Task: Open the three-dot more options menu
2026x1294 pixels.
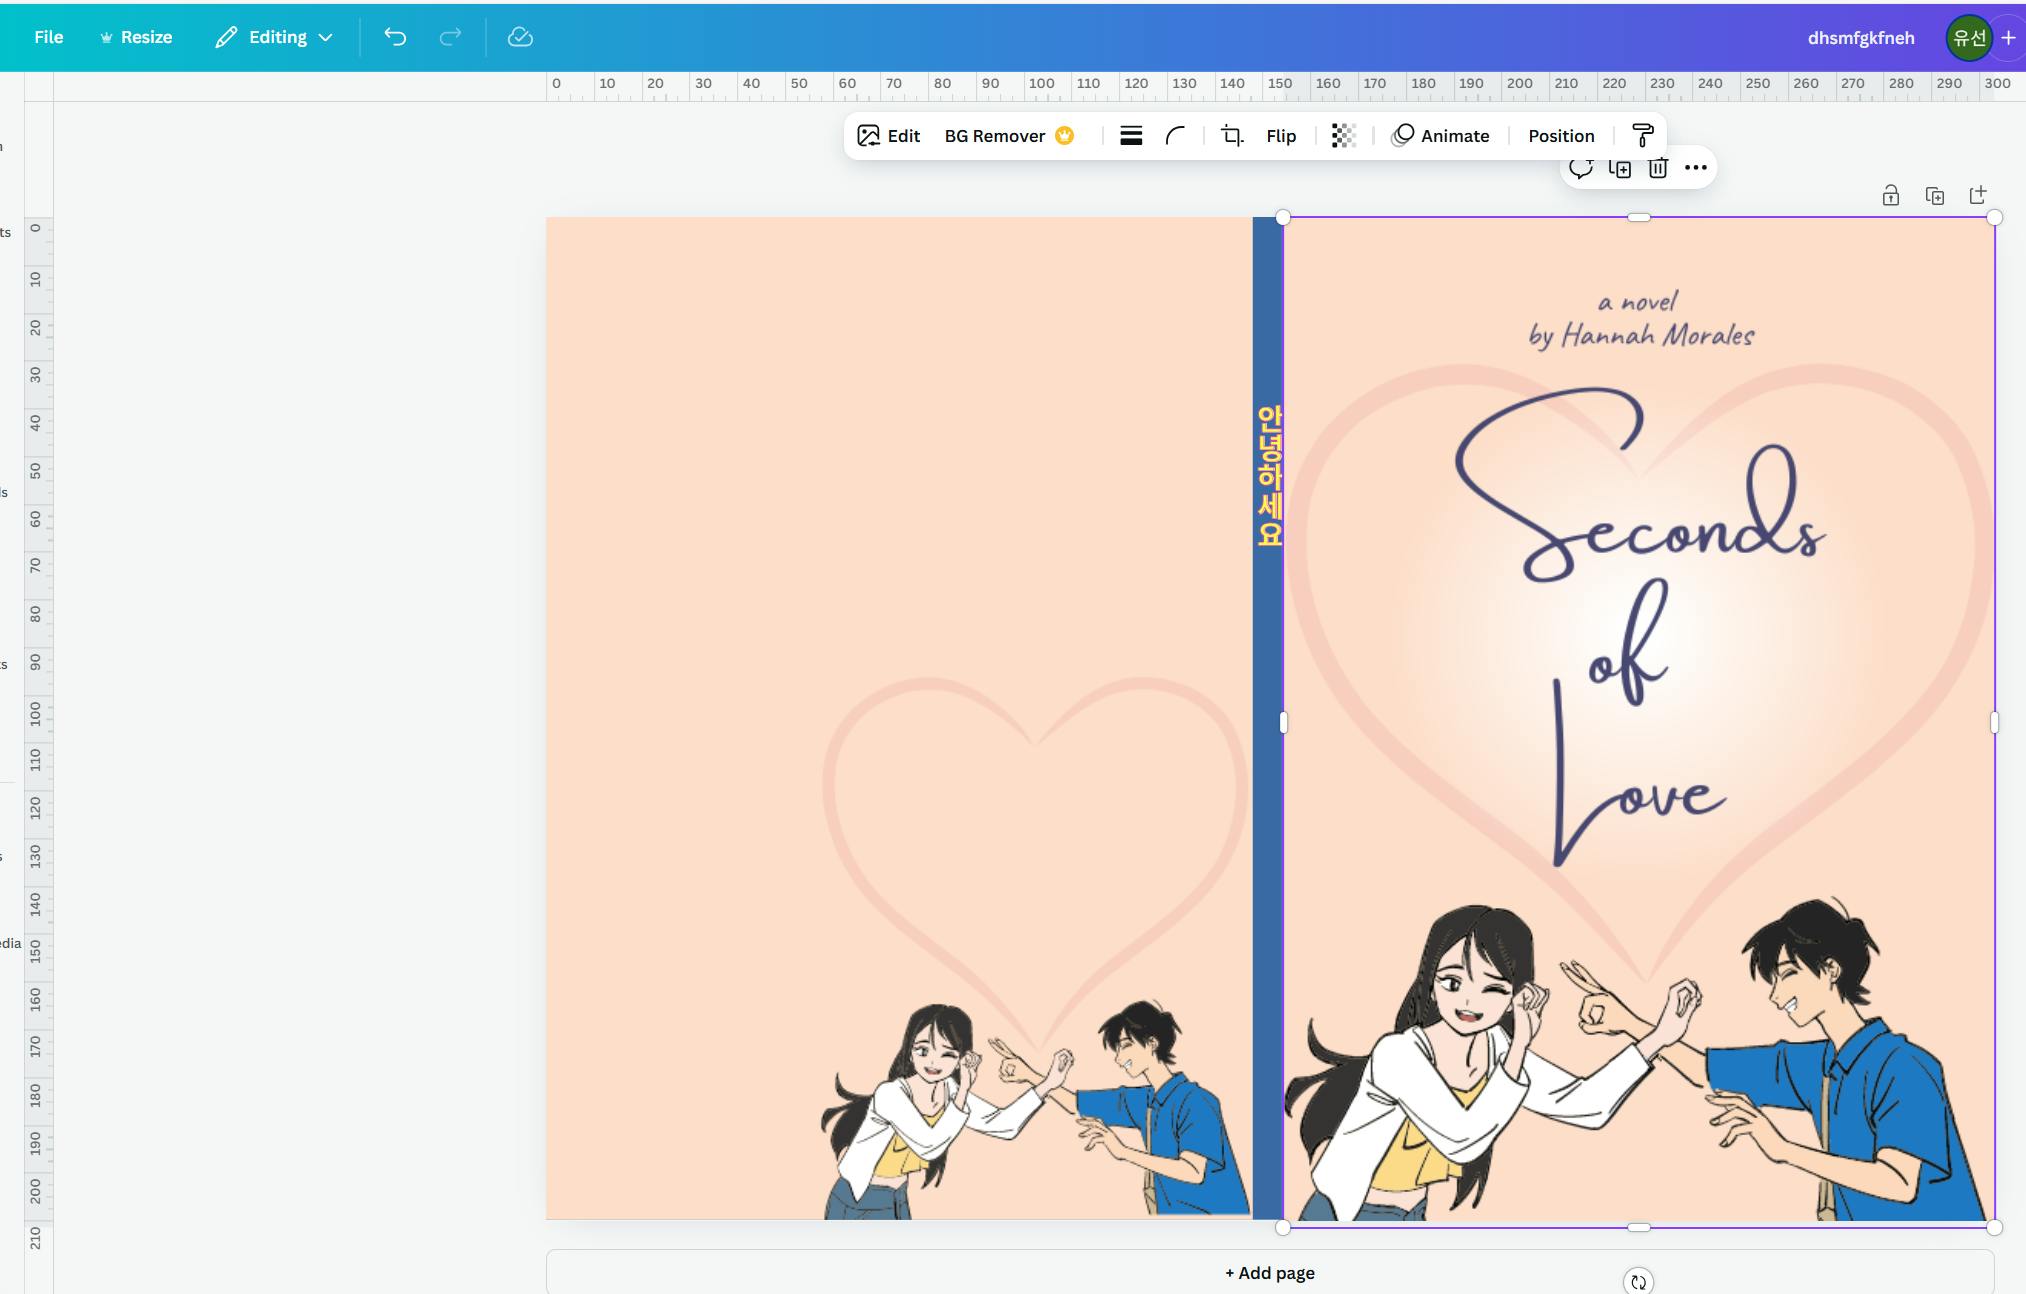Action: coord(1695,168)
